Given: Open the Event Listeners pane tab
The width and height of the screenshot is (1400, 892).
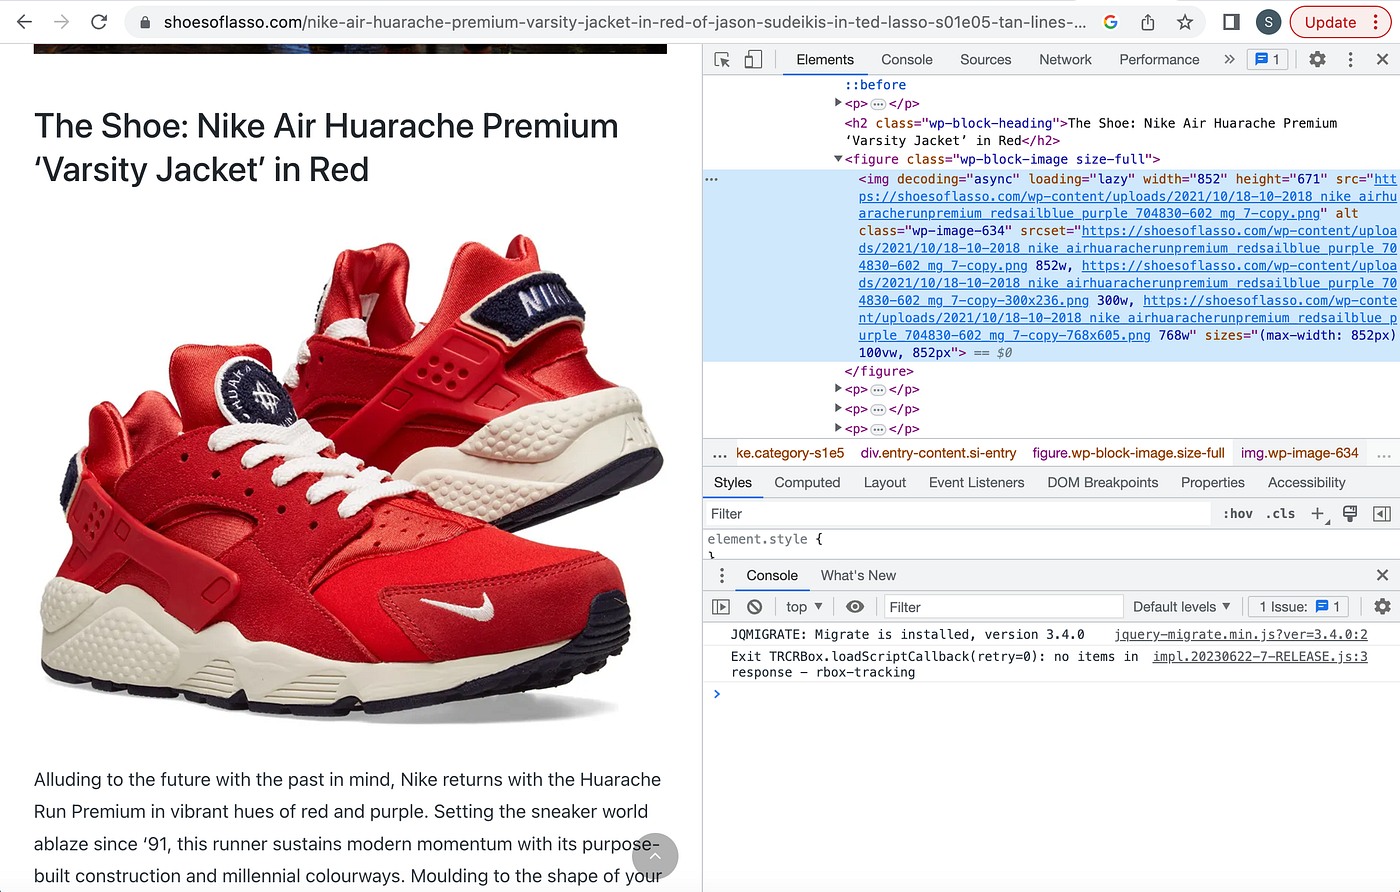Looking at the screenshot, I should tap(976, 482).
